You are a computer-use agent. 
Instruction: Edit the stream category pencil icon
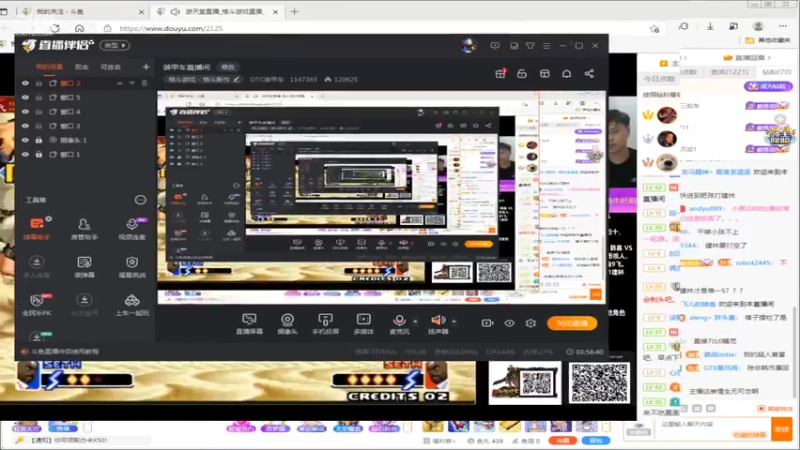[237, 80]
